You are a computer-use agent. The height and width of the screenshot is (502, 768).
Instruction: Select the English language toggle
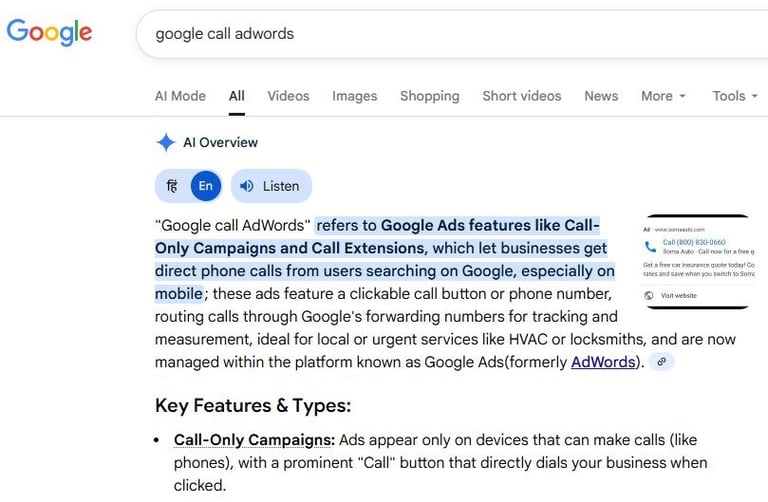(x=205, y=186)
